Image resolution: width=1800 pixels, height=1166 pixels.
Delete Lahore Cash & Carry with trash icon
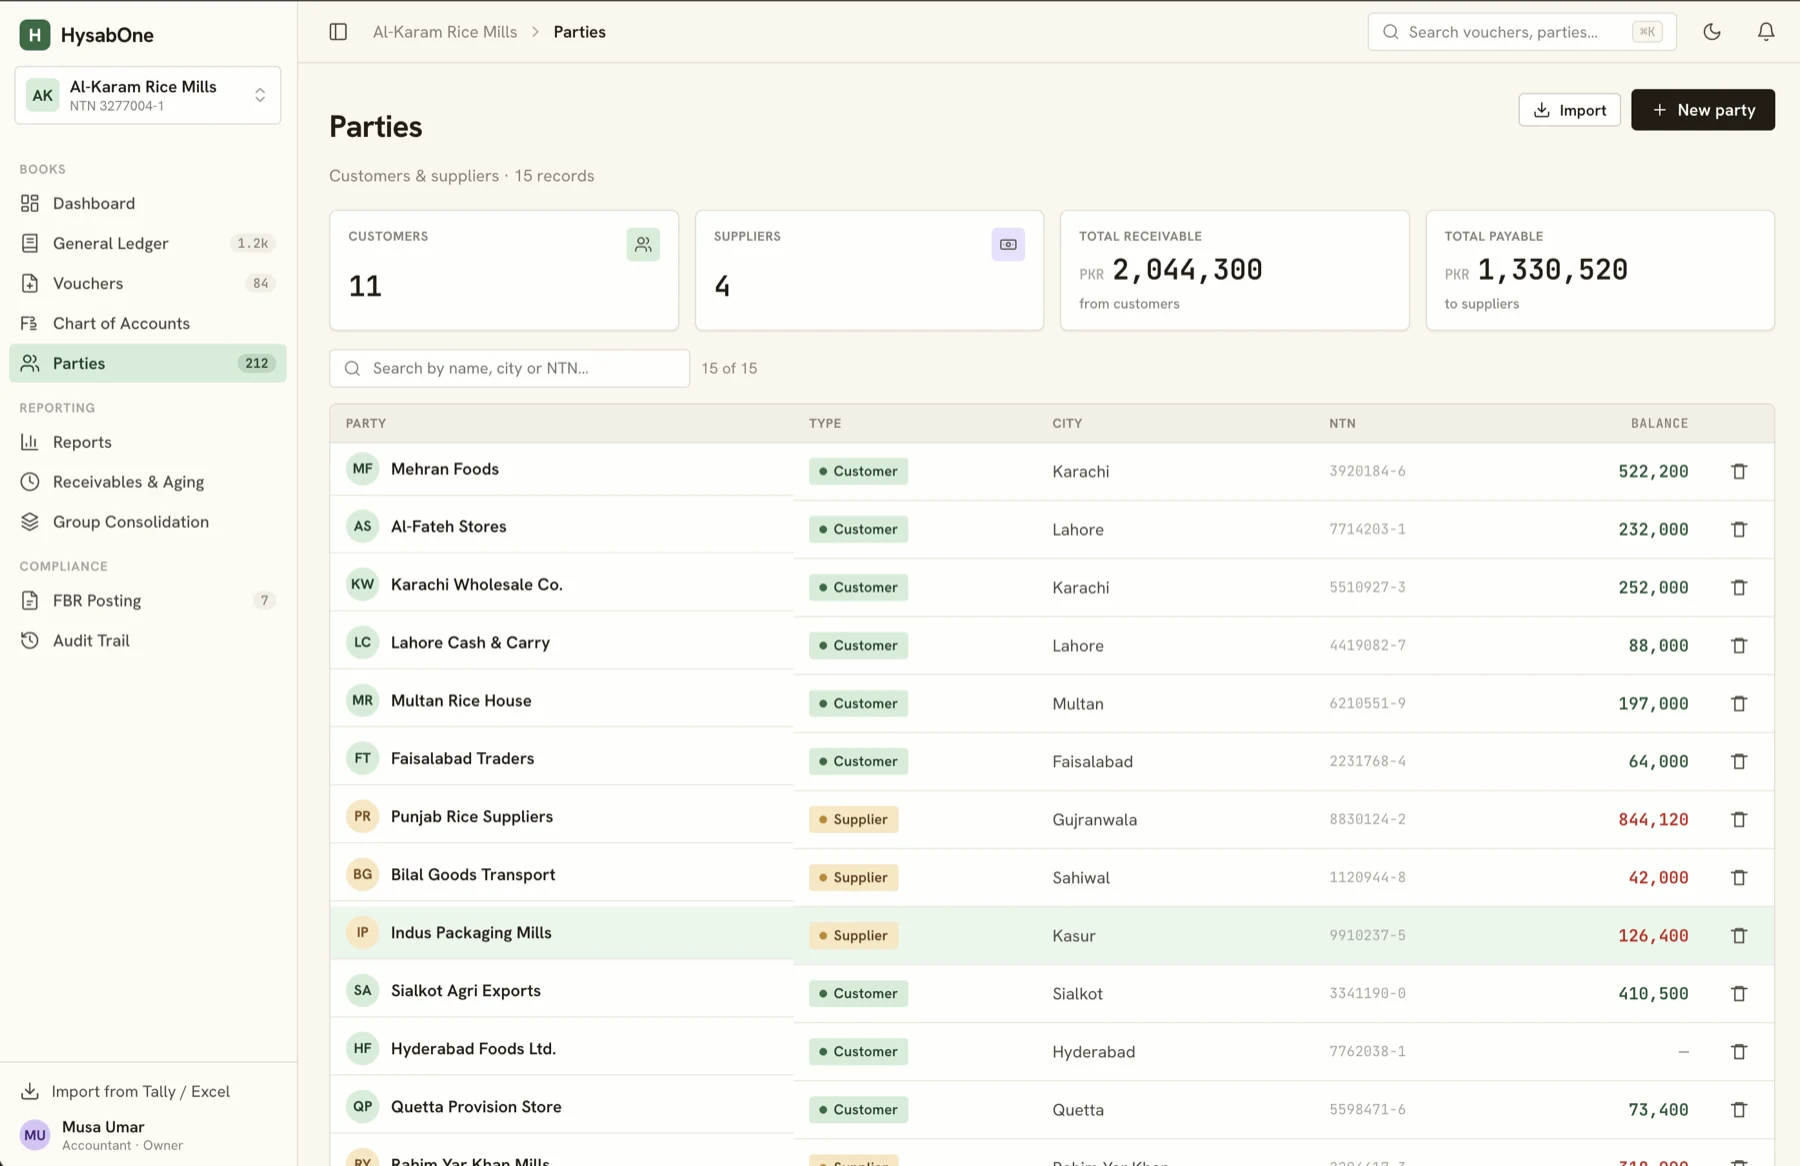(x=1739, y=645)
